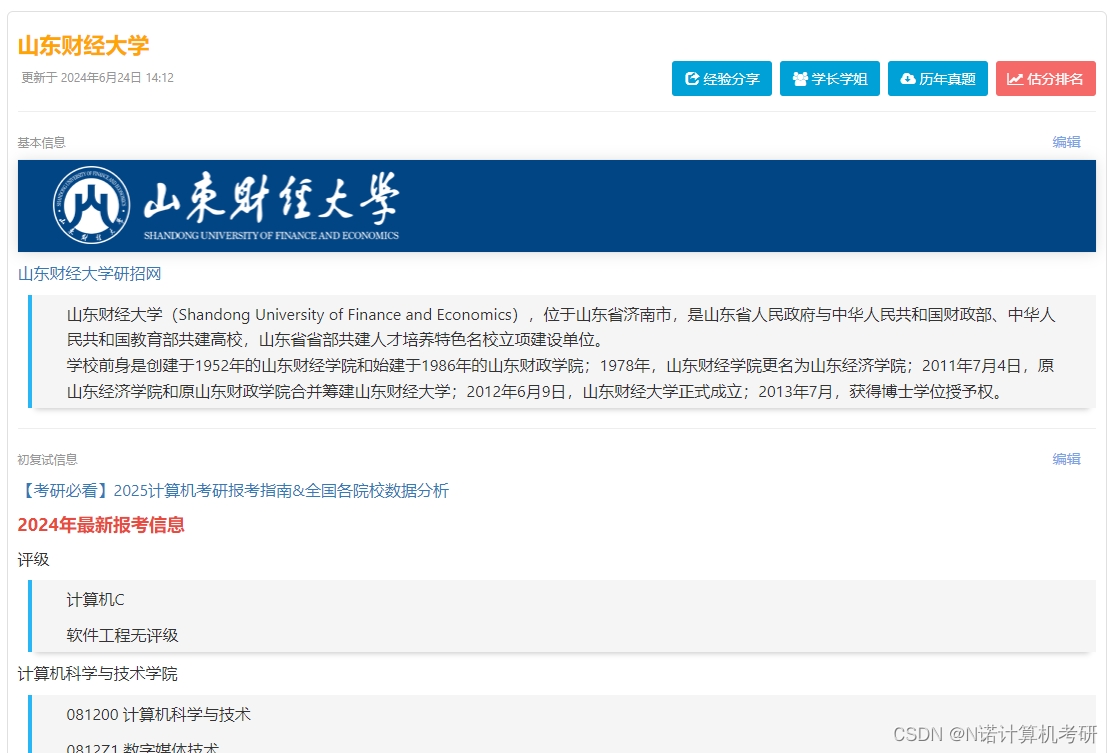Click the school history paragraph starting 学校前身

click(561, 379)
